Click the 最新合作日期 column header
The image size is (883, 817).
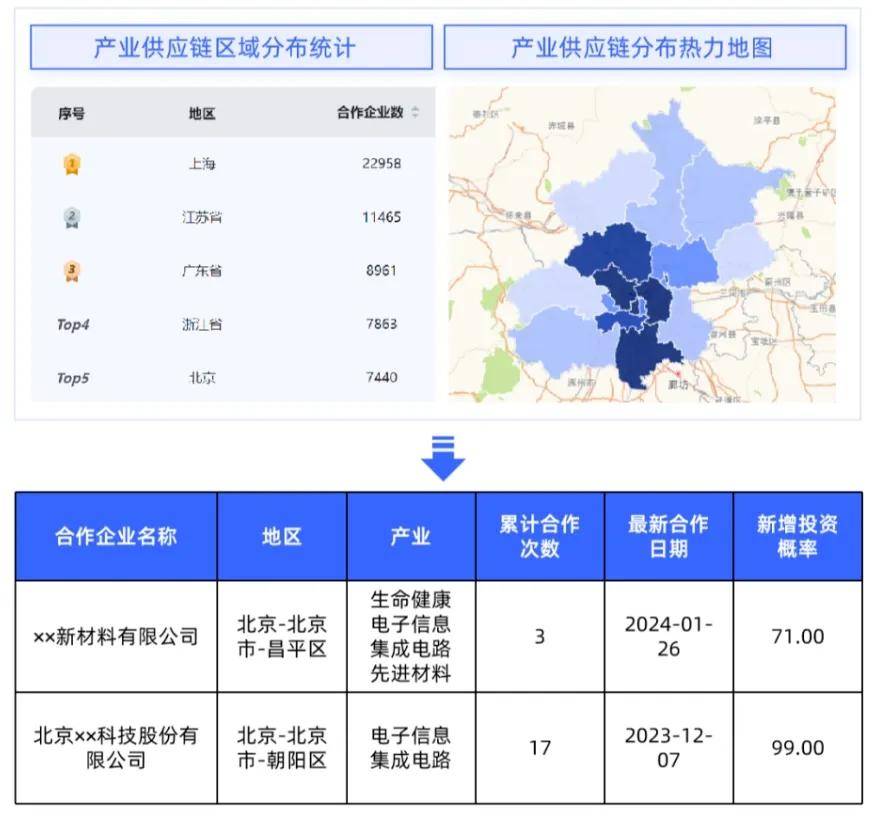[x=668, y=537]
